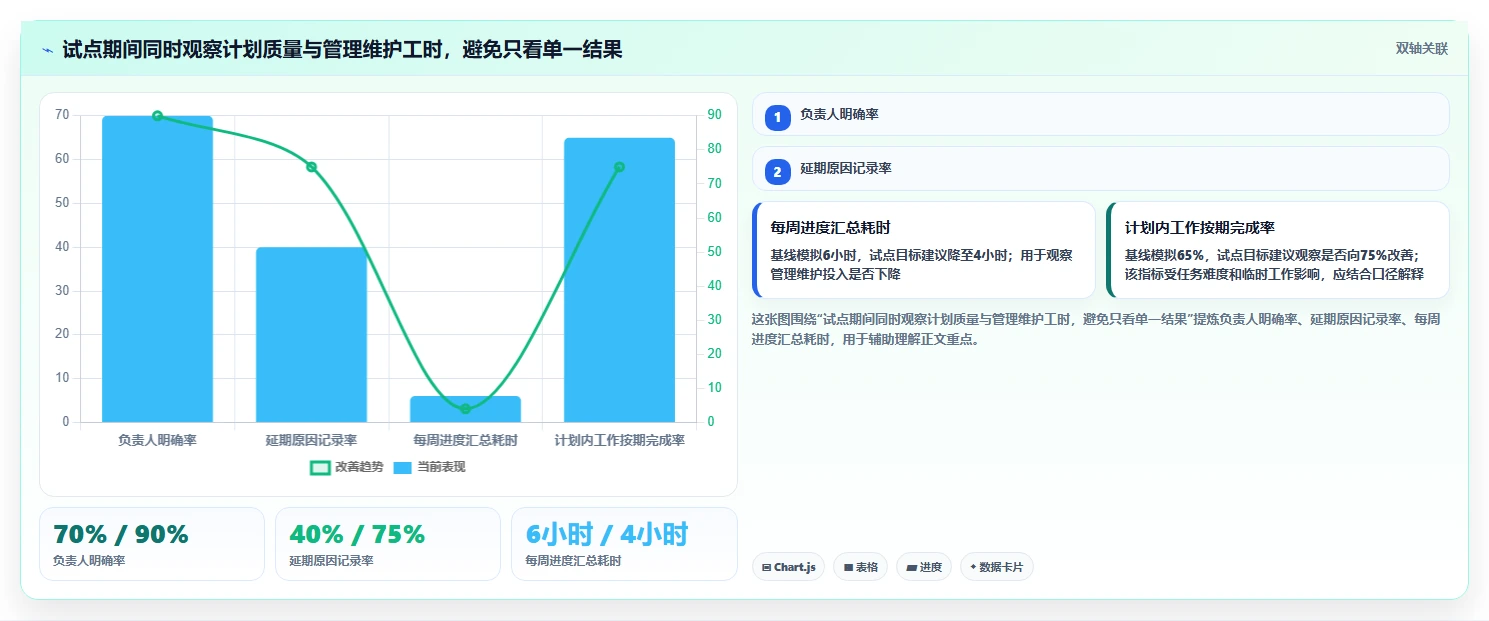This screenshot has width=1489, height=621.
Task: Click right axis value 90
Action: coord(713,115)
